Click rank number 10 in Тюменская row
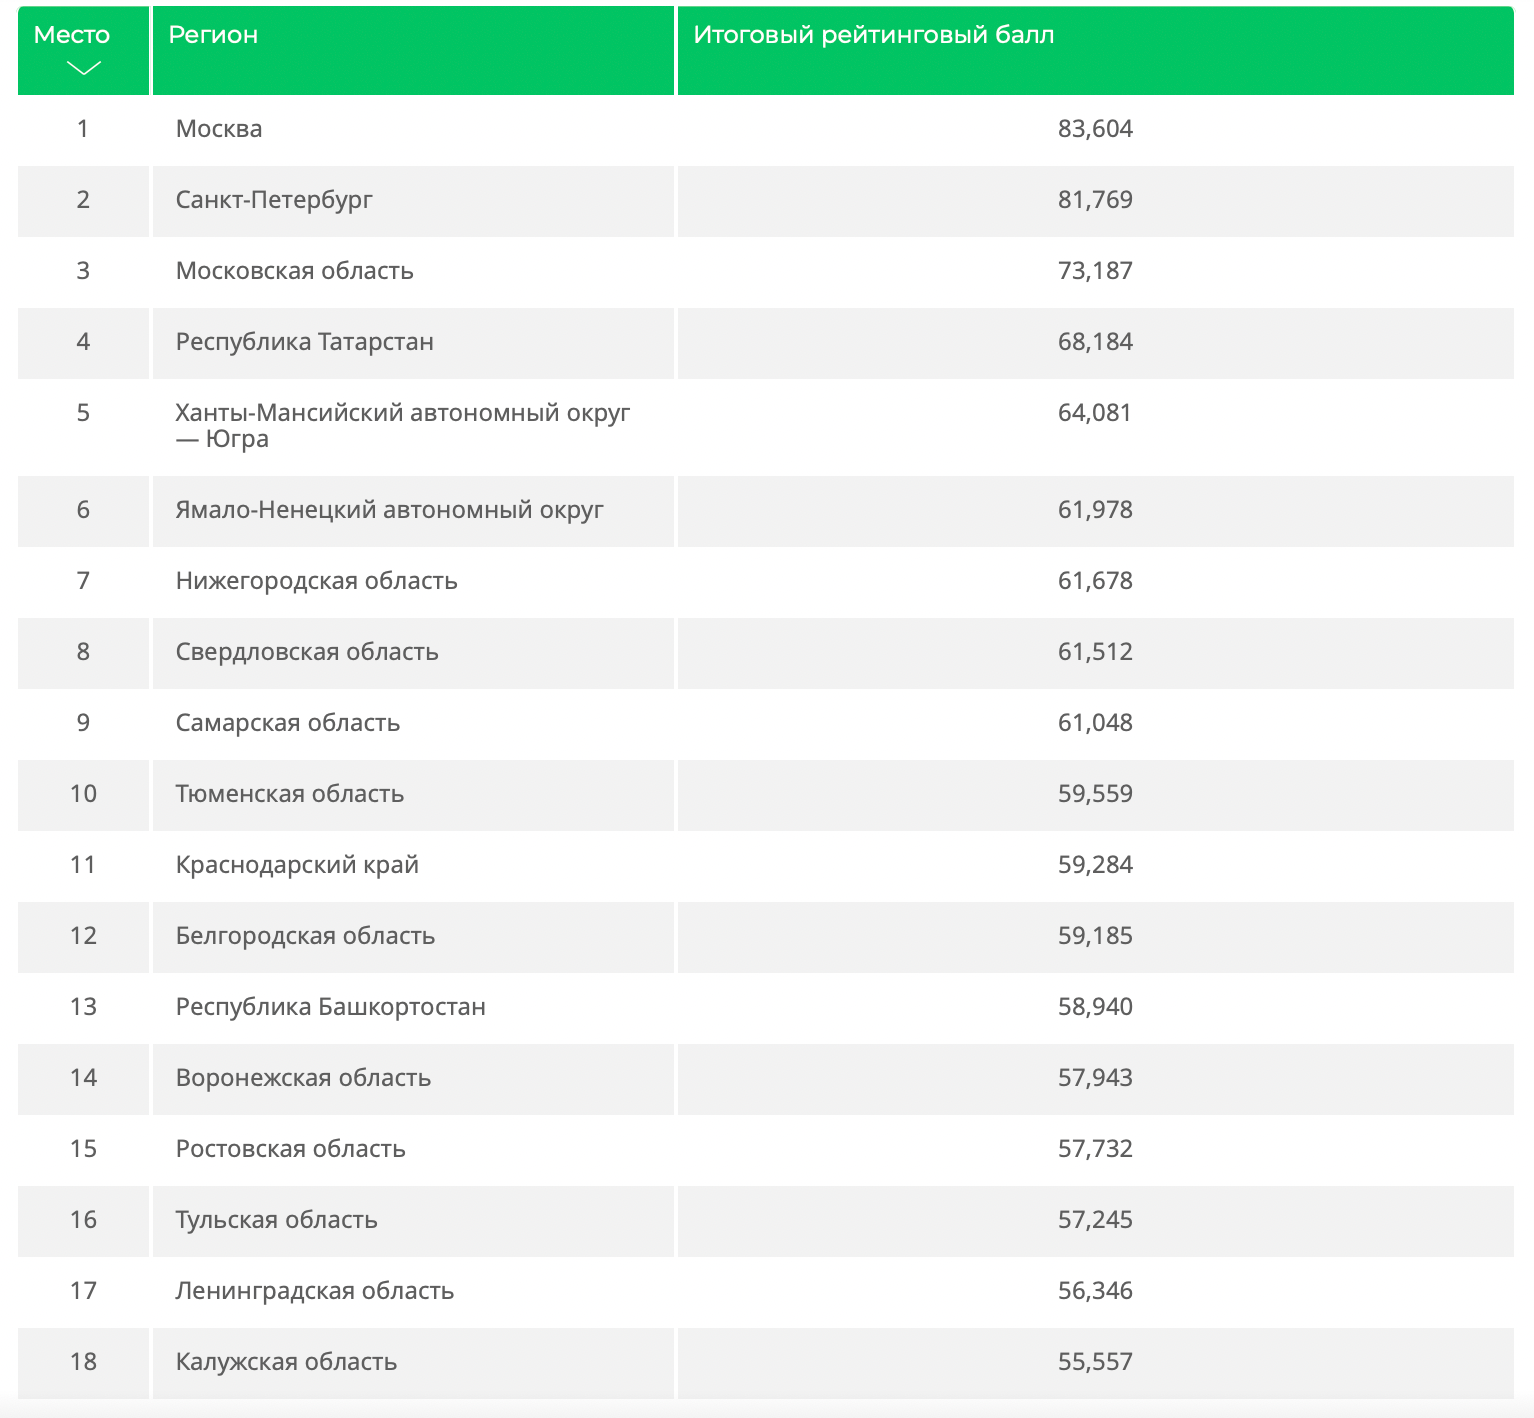The height and width of the screenshot is (1418, 1534). tap(83, 794)
